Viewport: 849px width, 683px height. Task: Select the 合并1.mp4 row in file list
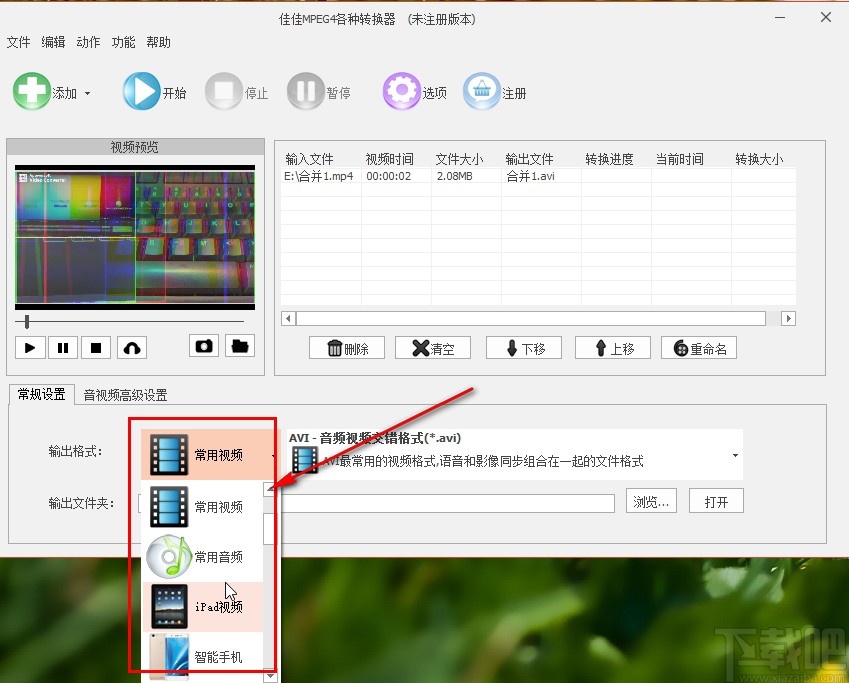320,175
